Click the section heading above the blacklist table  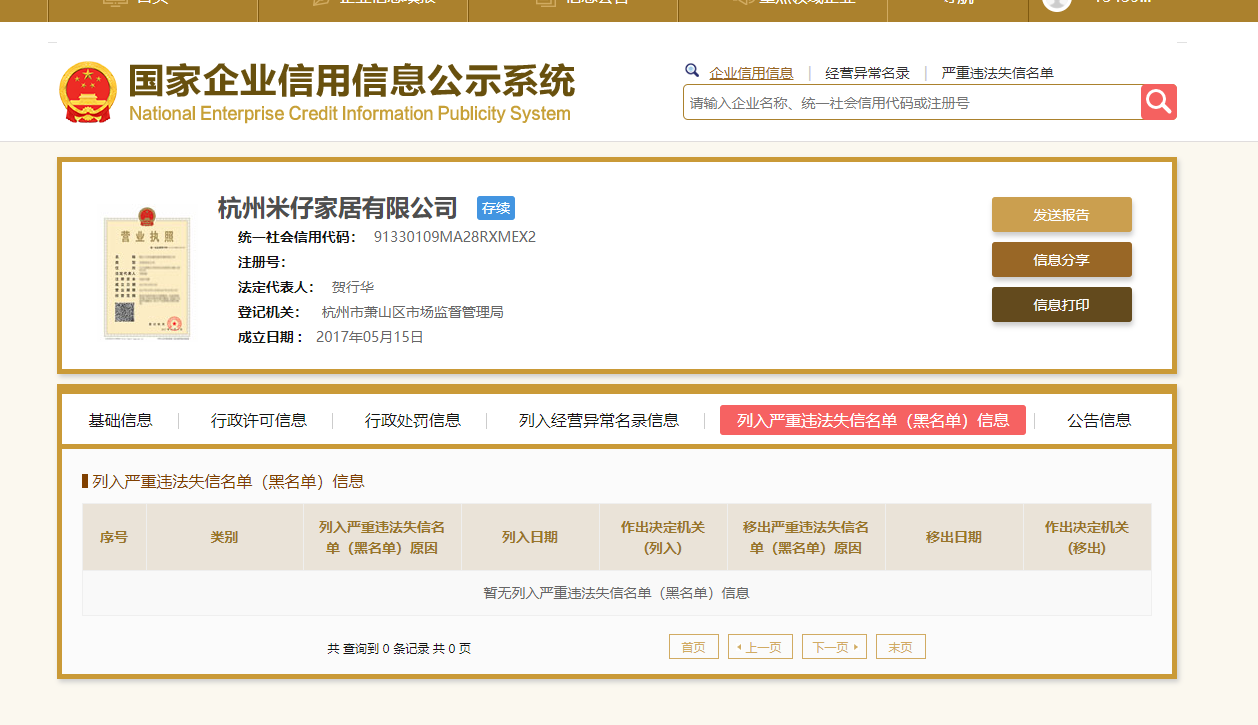tap(228, 481)
